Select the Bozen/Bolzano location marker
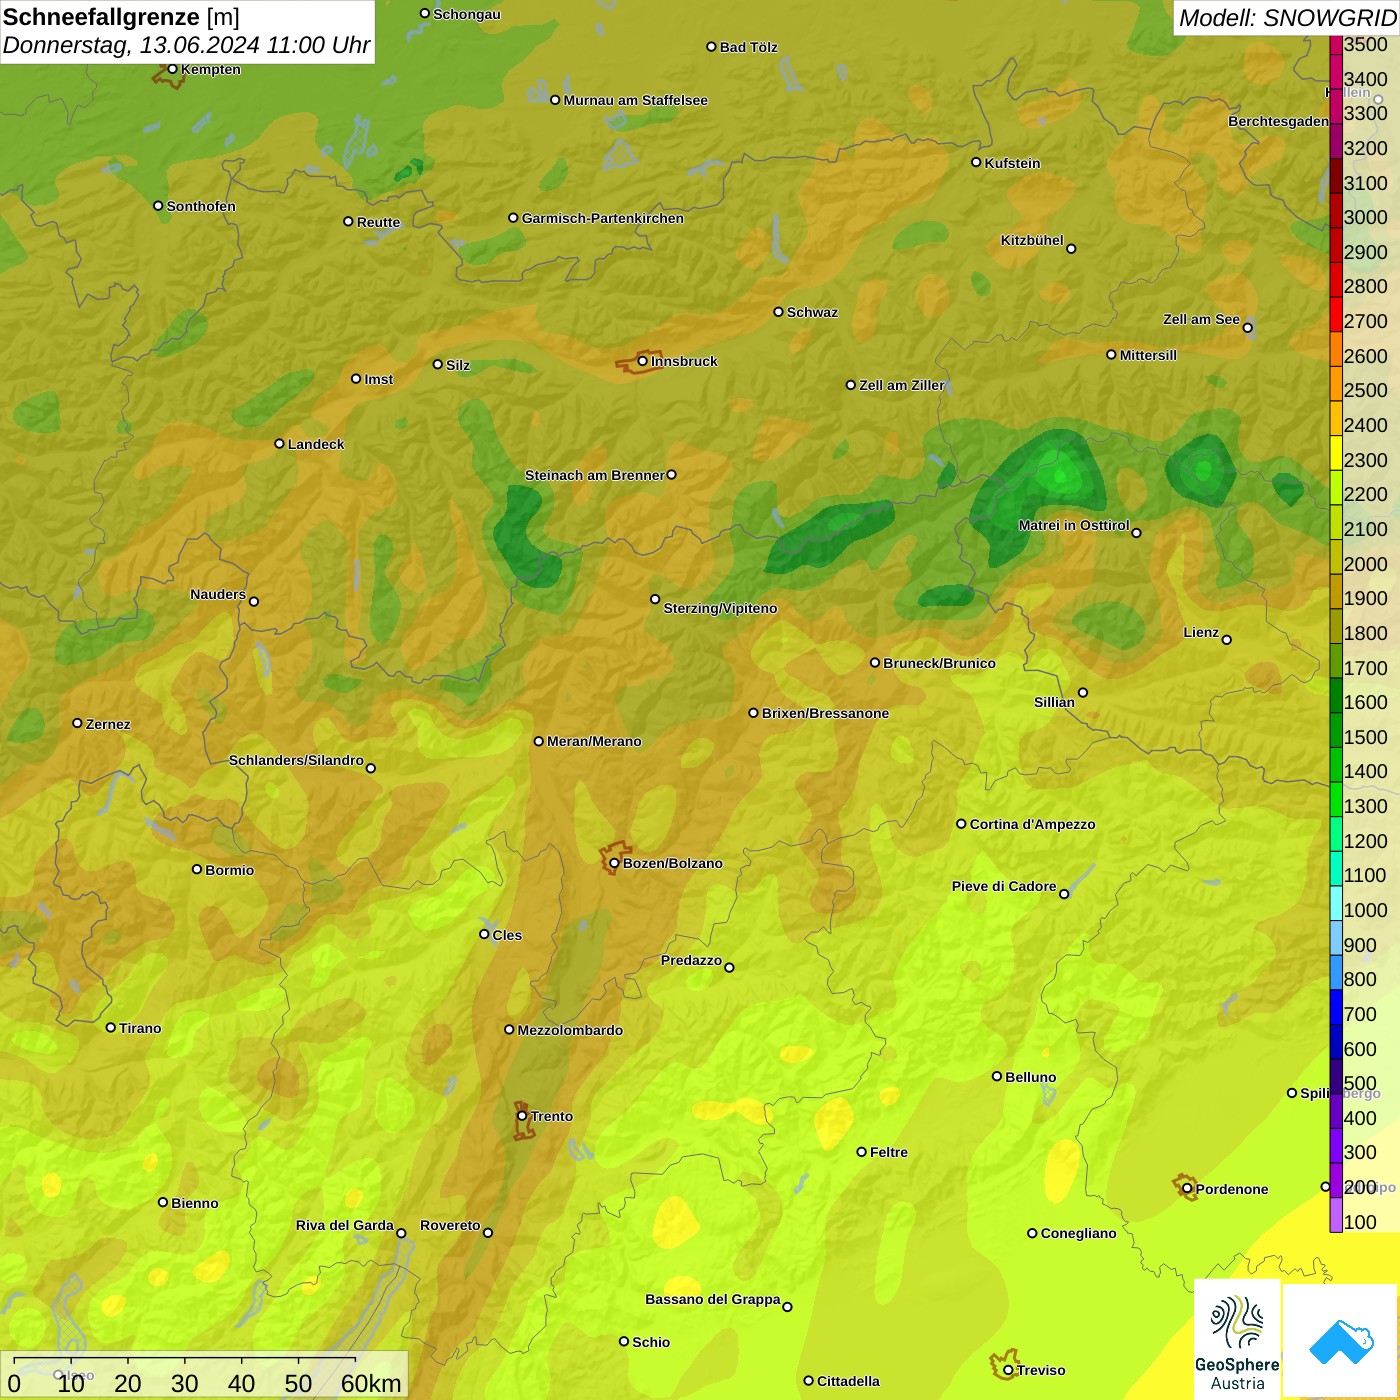The width and height of the screenshot is (1400, 1400). point(615,863)
